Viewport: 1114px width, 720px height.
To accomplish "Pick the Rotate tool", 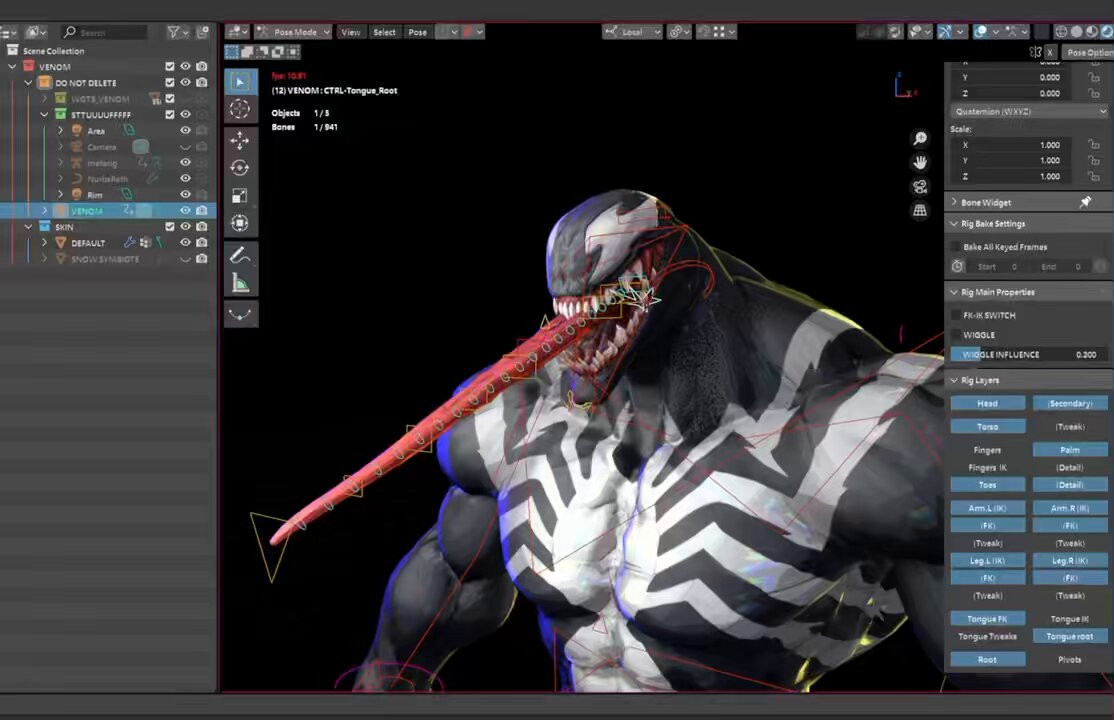I will (x=240, y=168).
